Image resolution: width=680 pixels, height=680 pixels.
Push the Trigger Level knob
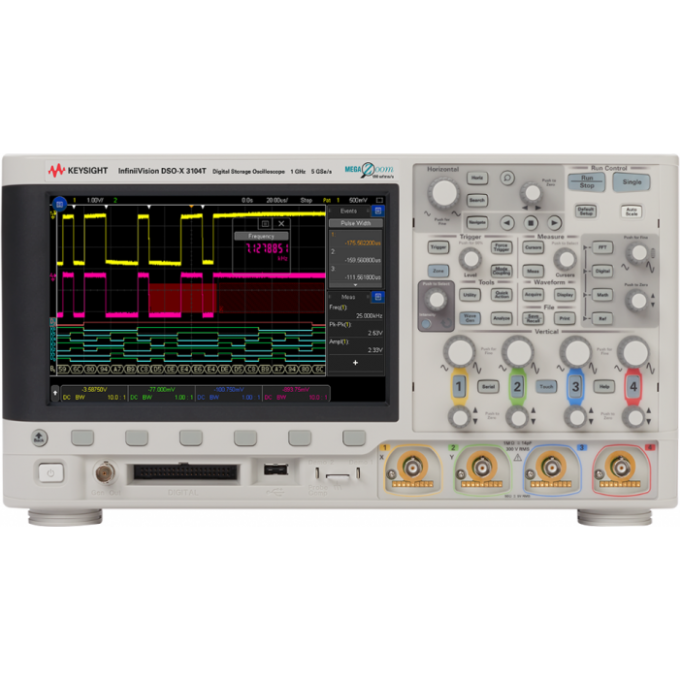click(x=470, y=259)
